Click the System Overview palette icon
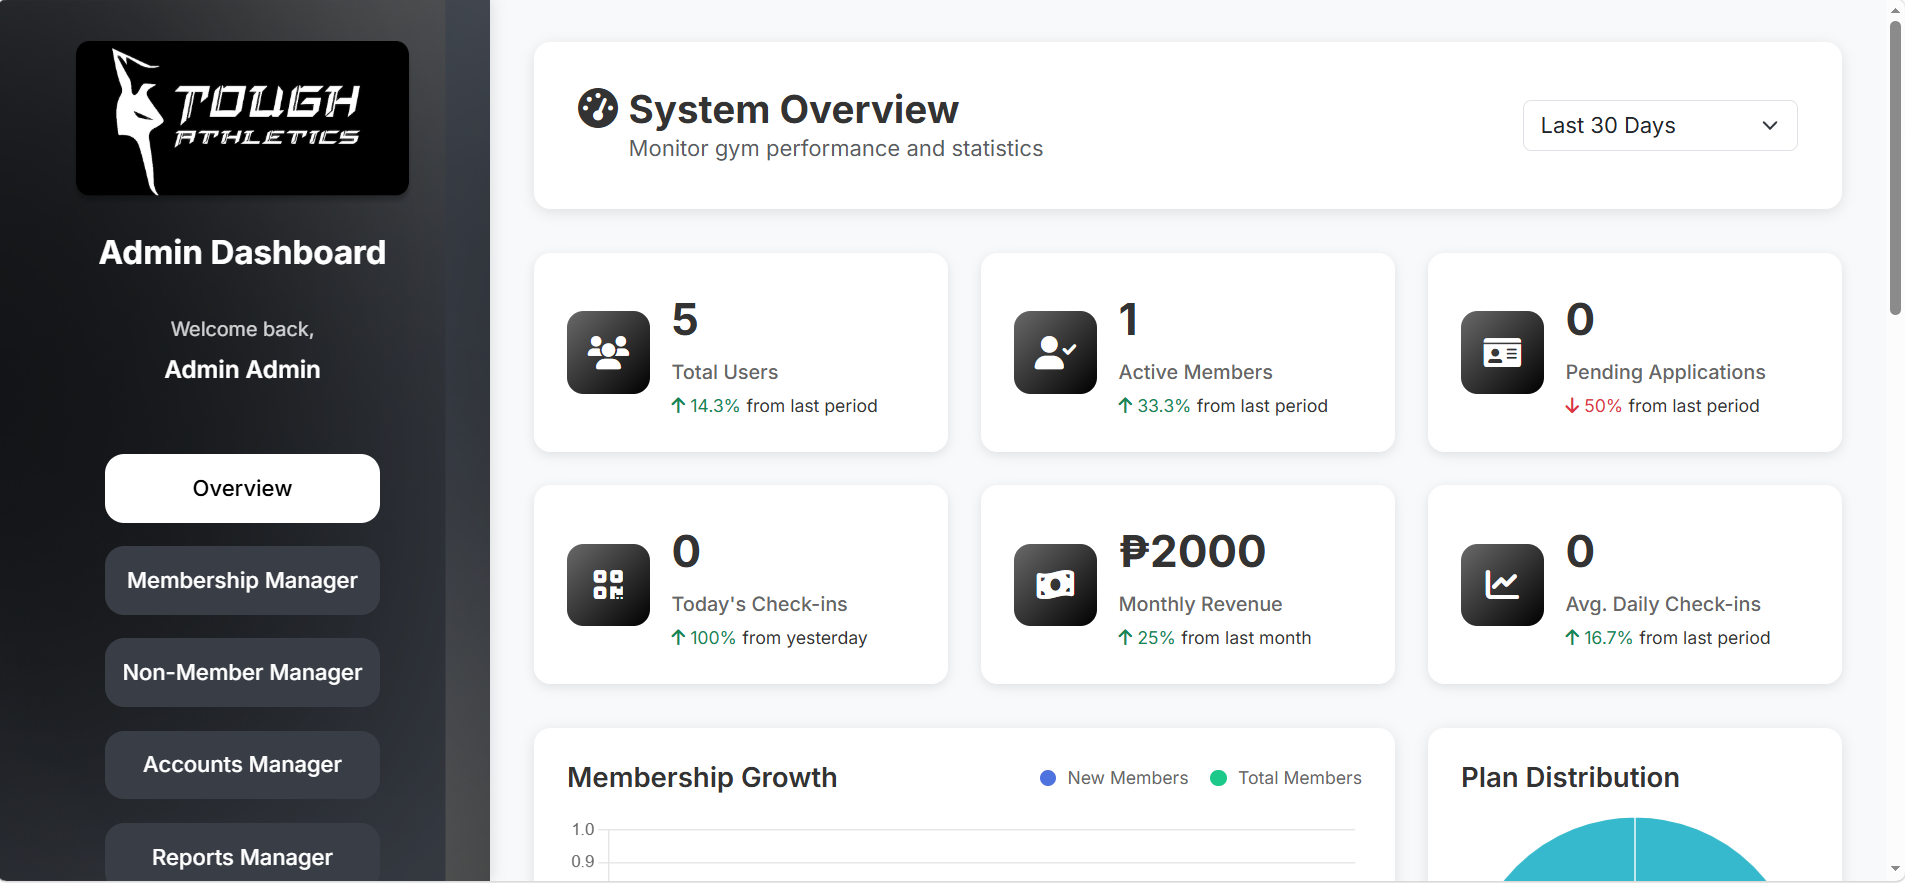1905x883 pixels. pyautogui.click(x=598, y=109)
